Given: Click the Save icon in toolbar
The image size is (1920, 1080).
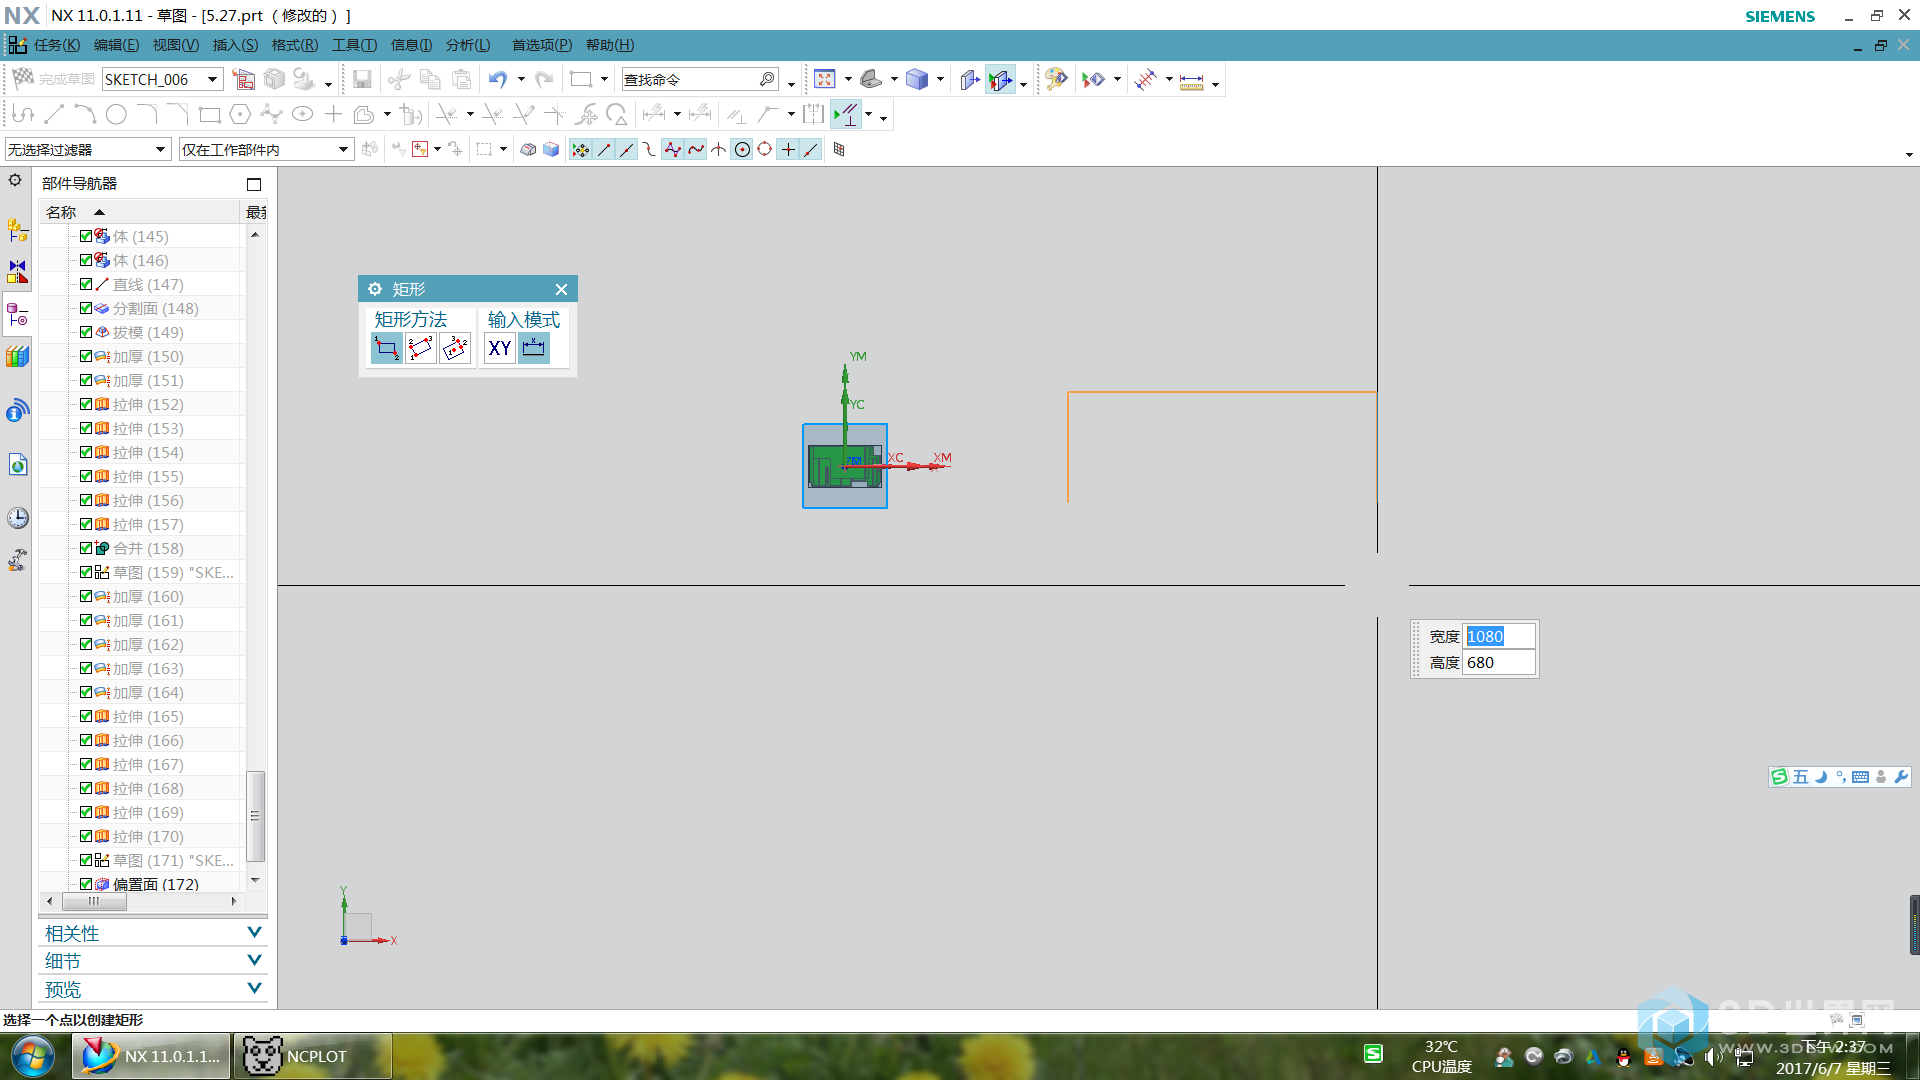Looking at the screenshot, I should point(362,79).
